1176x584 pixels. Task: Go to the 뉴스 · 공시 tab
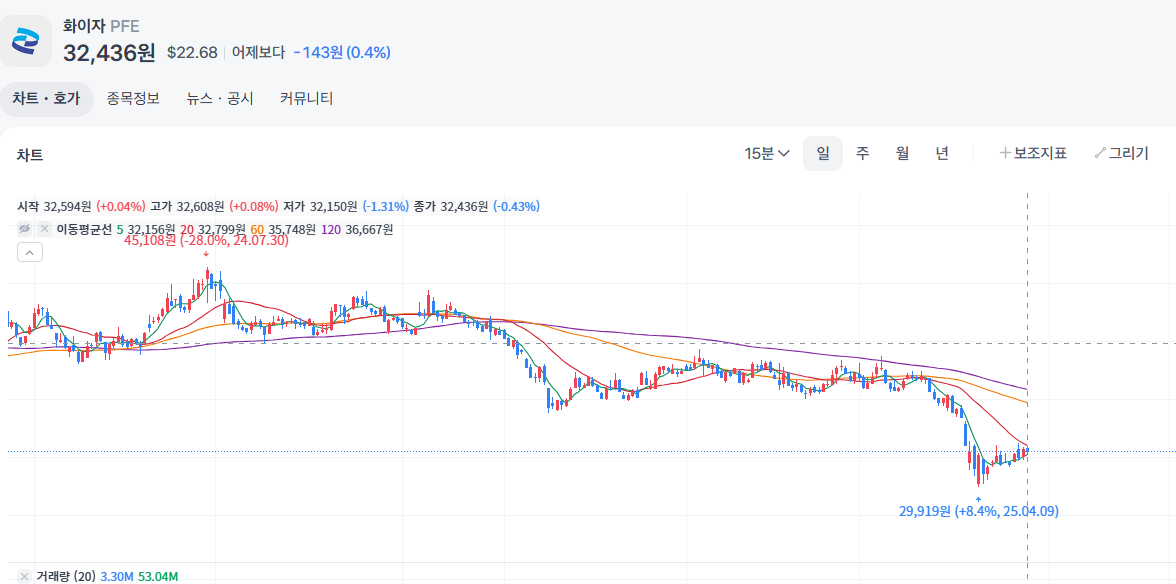[x=220, y=99]
